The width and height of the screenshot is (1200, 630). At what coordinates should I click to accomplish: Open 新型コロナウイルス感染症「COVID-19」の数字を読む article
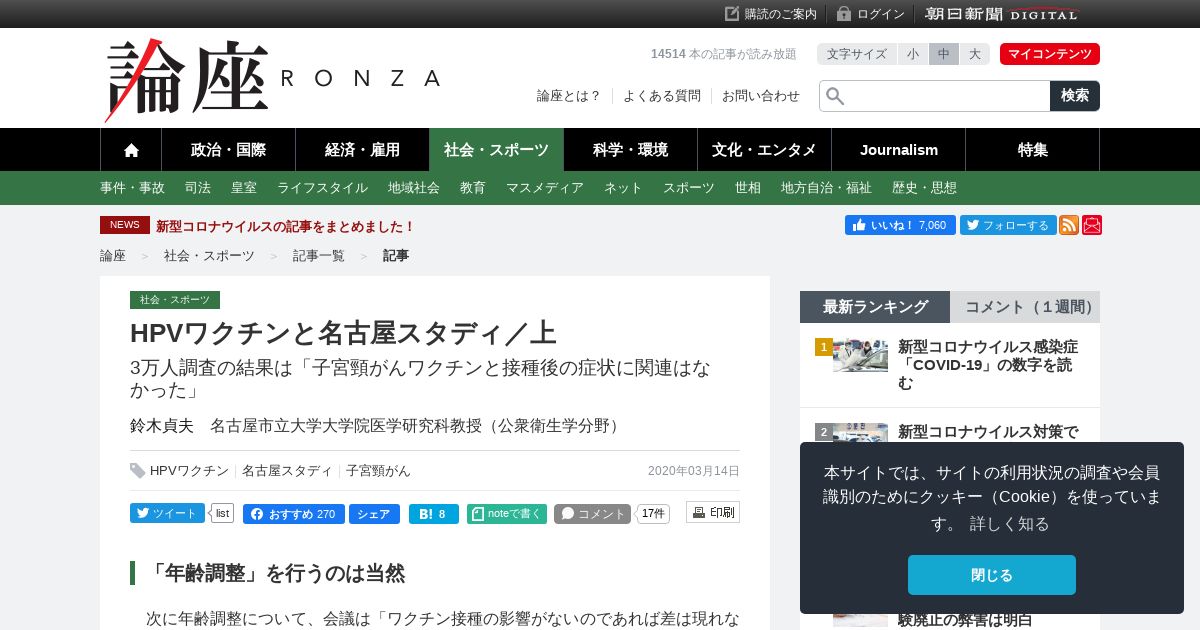(988, 364)
